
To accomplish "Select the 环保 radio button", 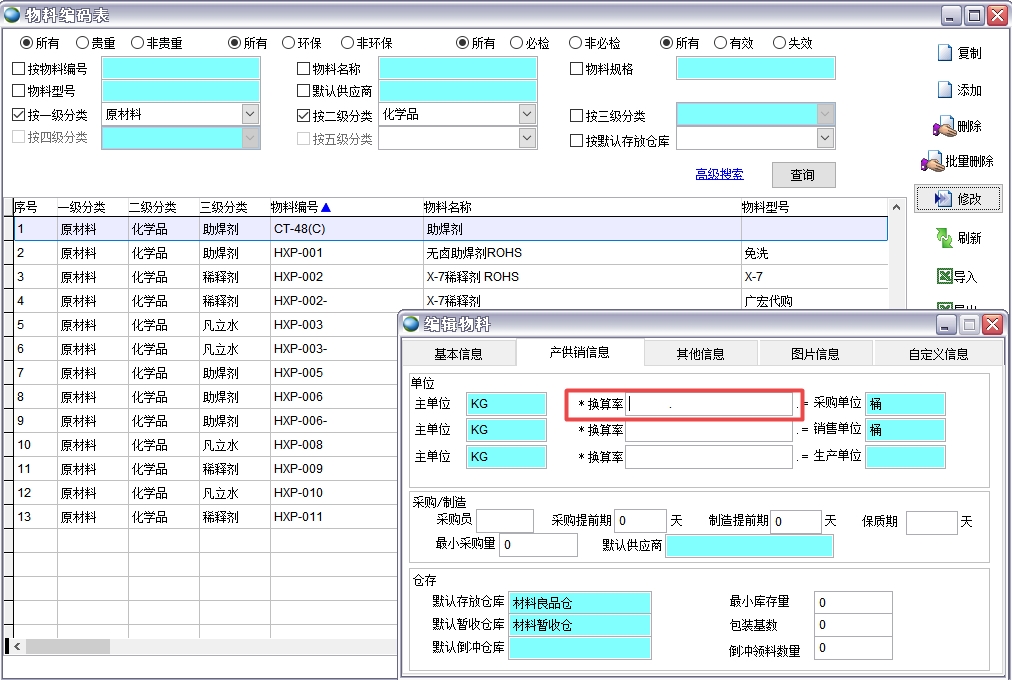I will click(x=289, y=44).
